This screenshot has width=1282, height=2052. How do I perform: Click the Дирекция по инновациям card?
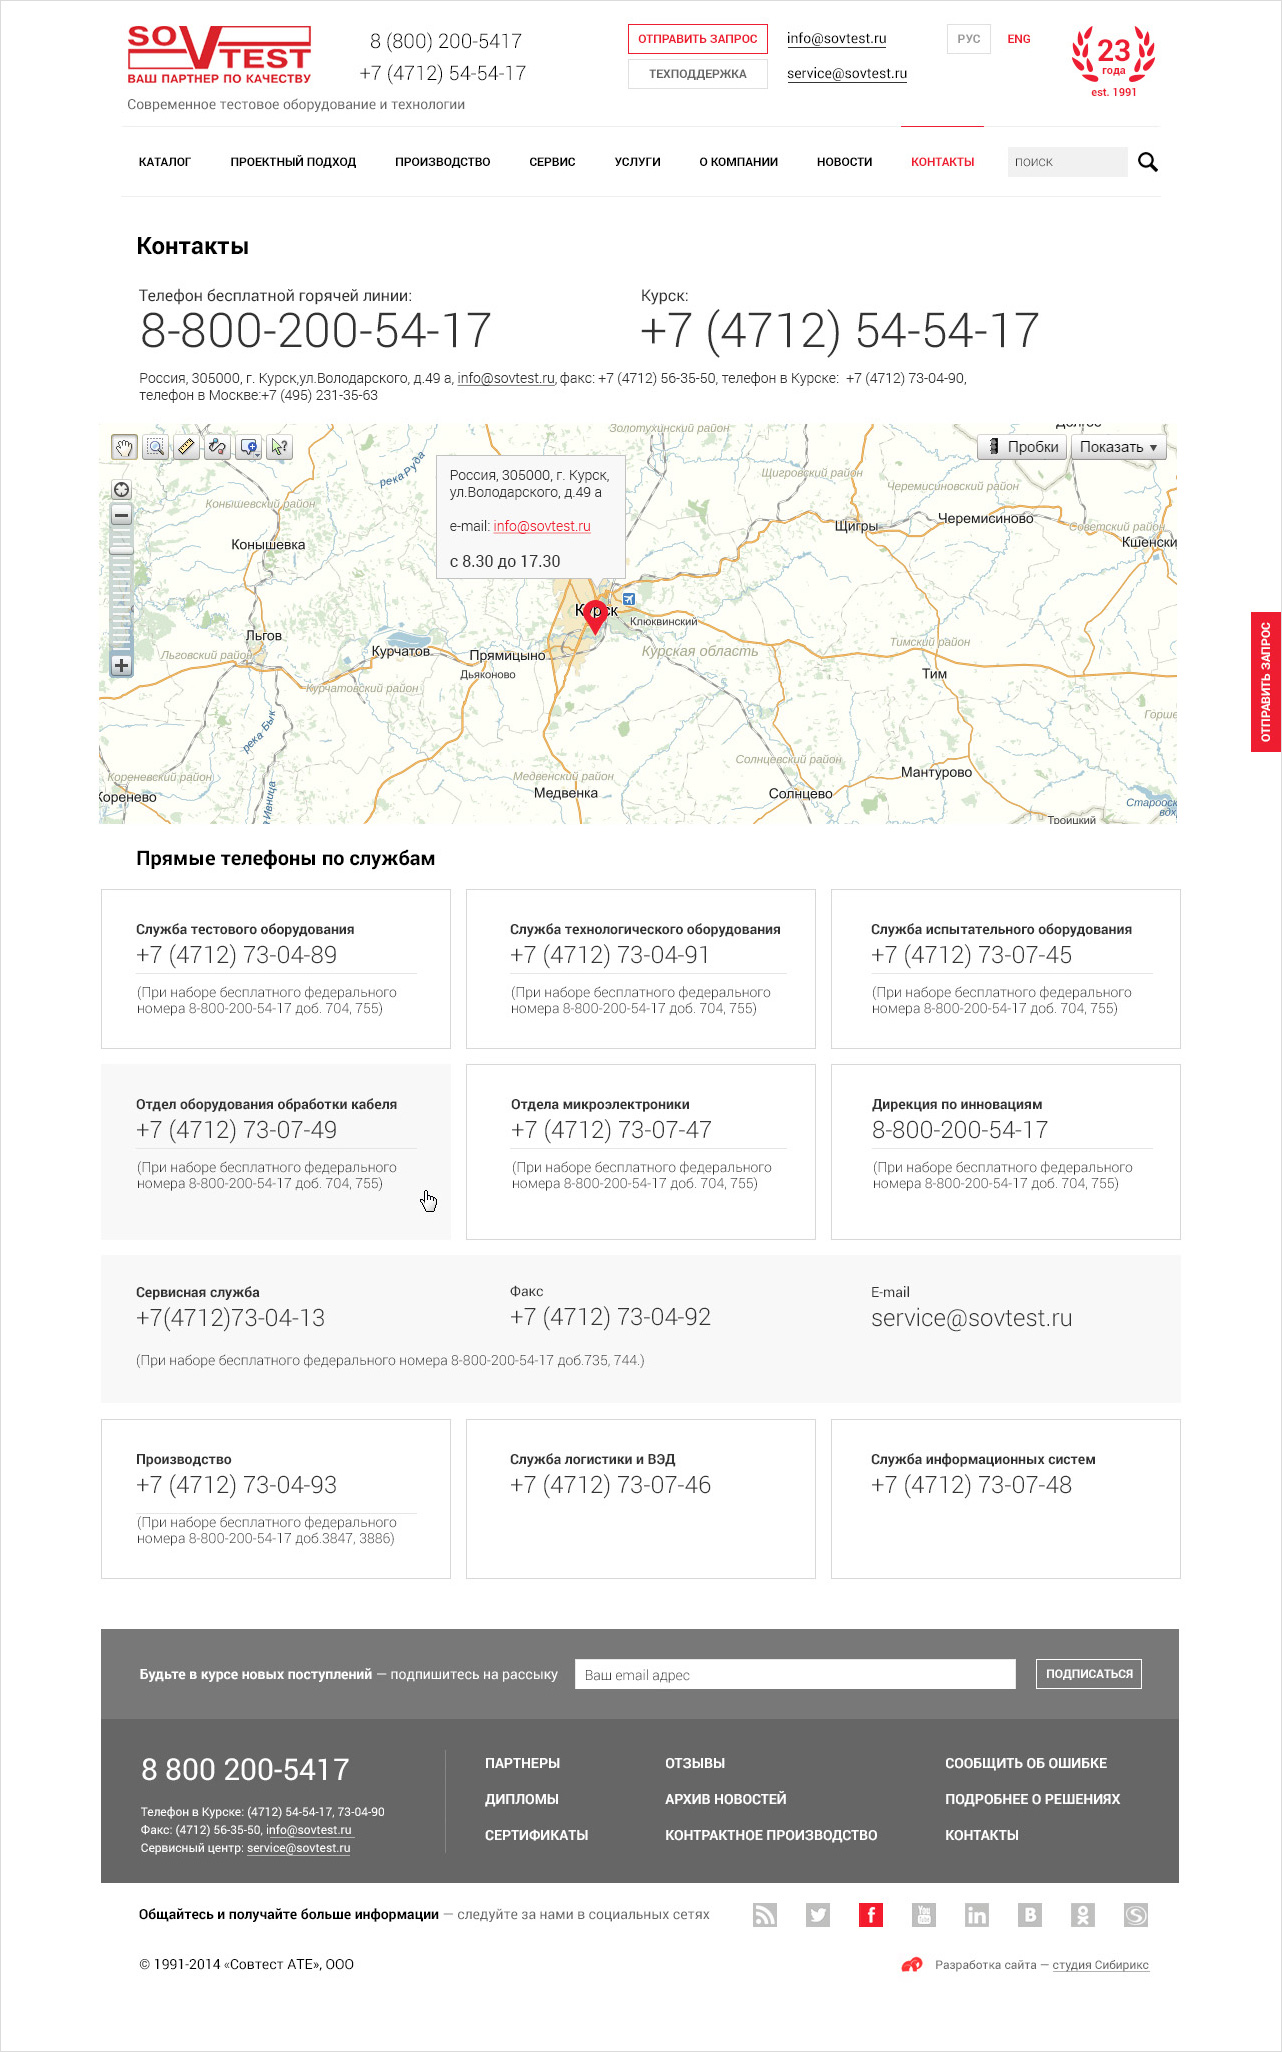coord(1006,1152)
